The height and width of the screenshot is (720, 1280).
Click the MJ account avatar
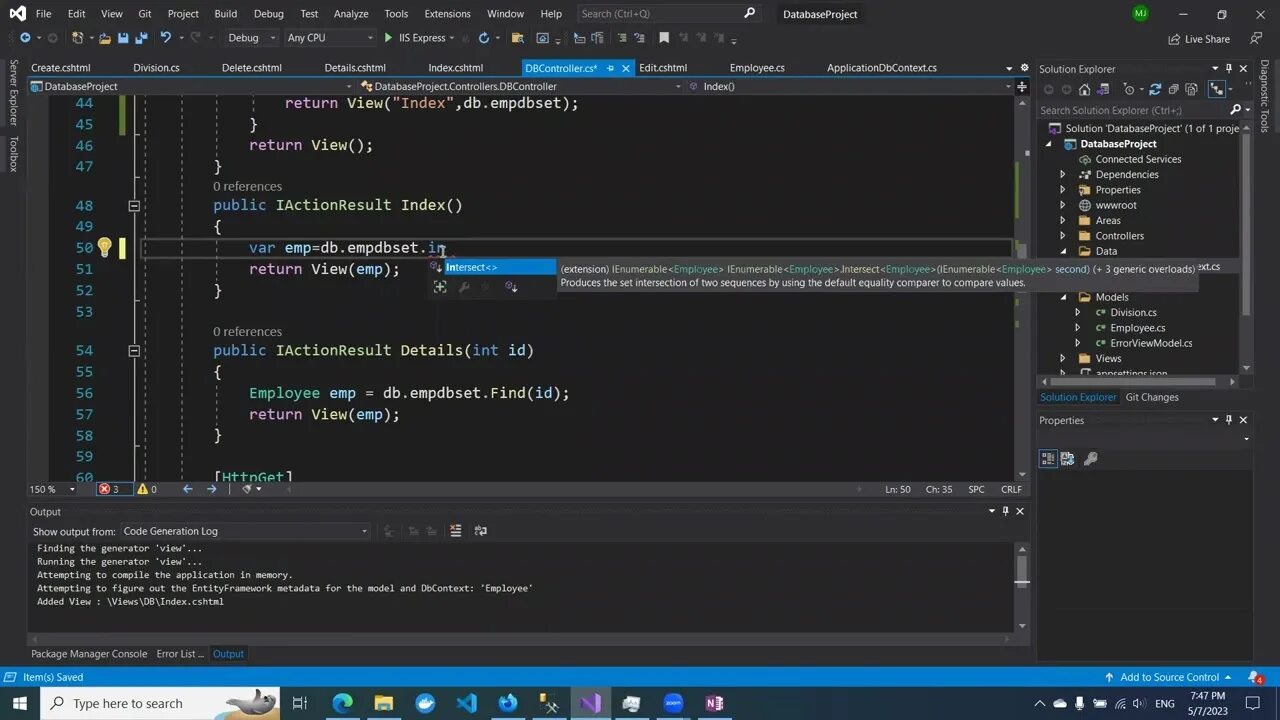coord(1141,14)
